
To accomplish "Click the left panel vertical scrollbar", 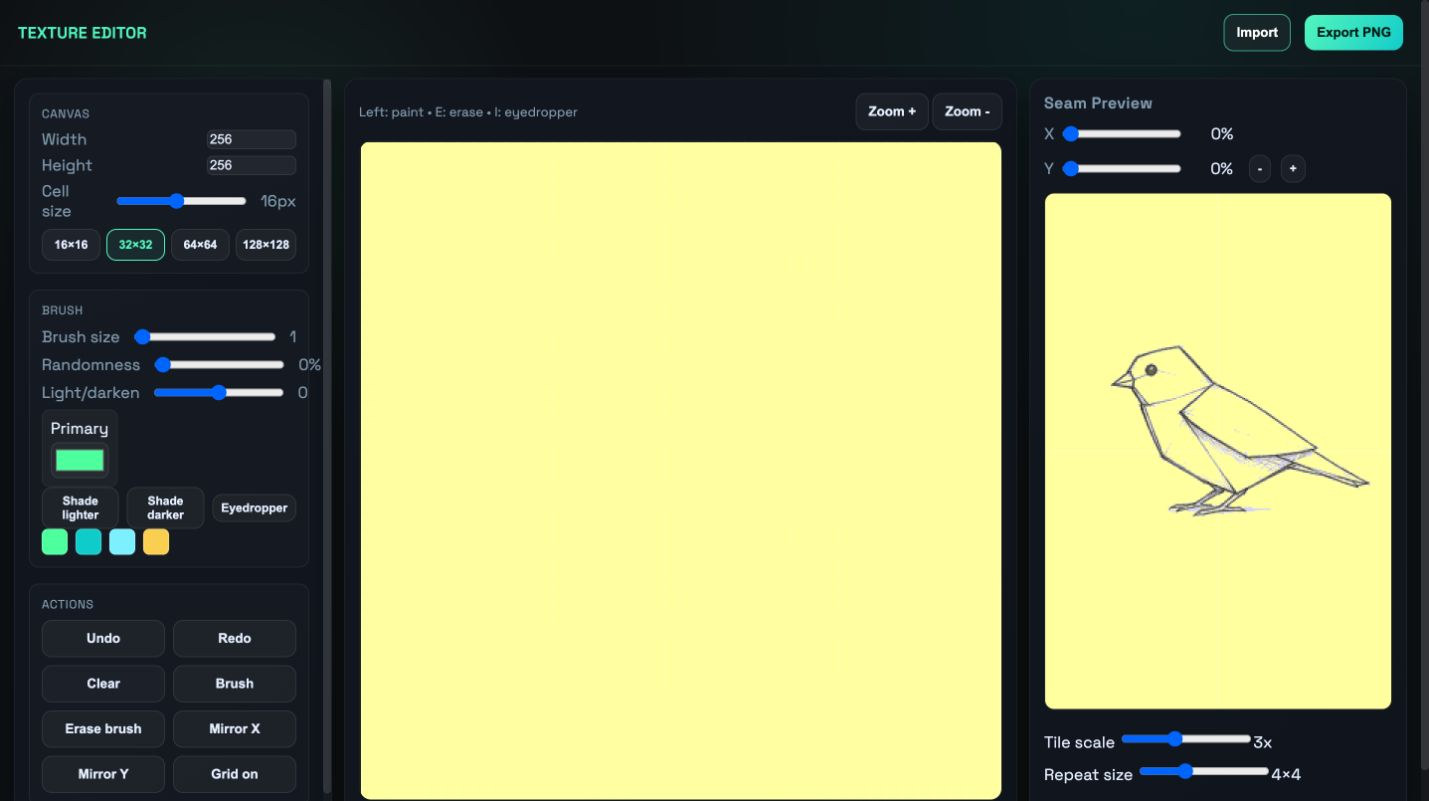I will [x=327, y=435].
